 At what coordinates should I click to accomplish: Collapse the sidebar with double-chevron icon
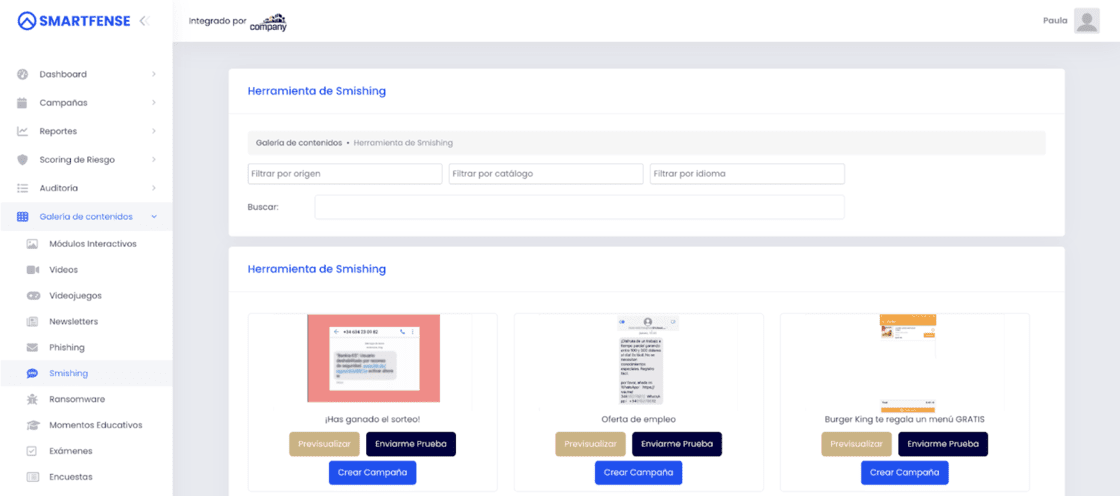tap(145, 21)
